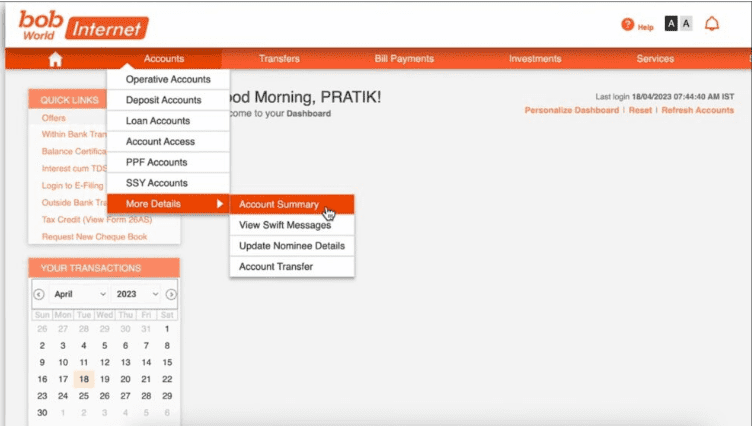Open the Offers quick link
Screen dimensions: 752x426
pos(53,118)
